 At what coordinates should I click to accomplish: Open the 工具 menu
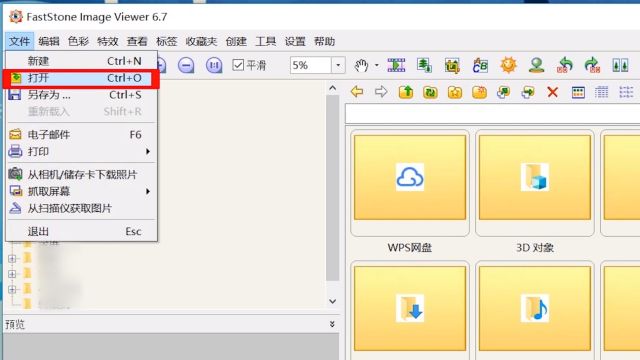(x=266, y=41)
